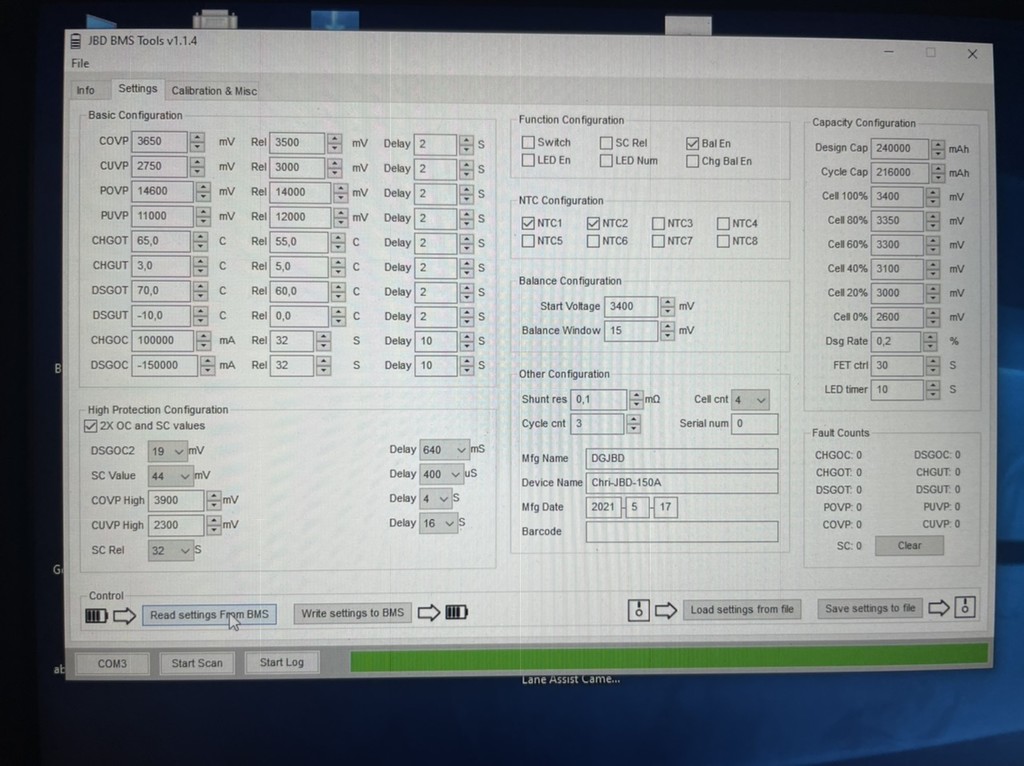Toggle the Switch checkbox
This screenshot has height=766, width=1024.
pyautogui.click(x=528, y=142)
